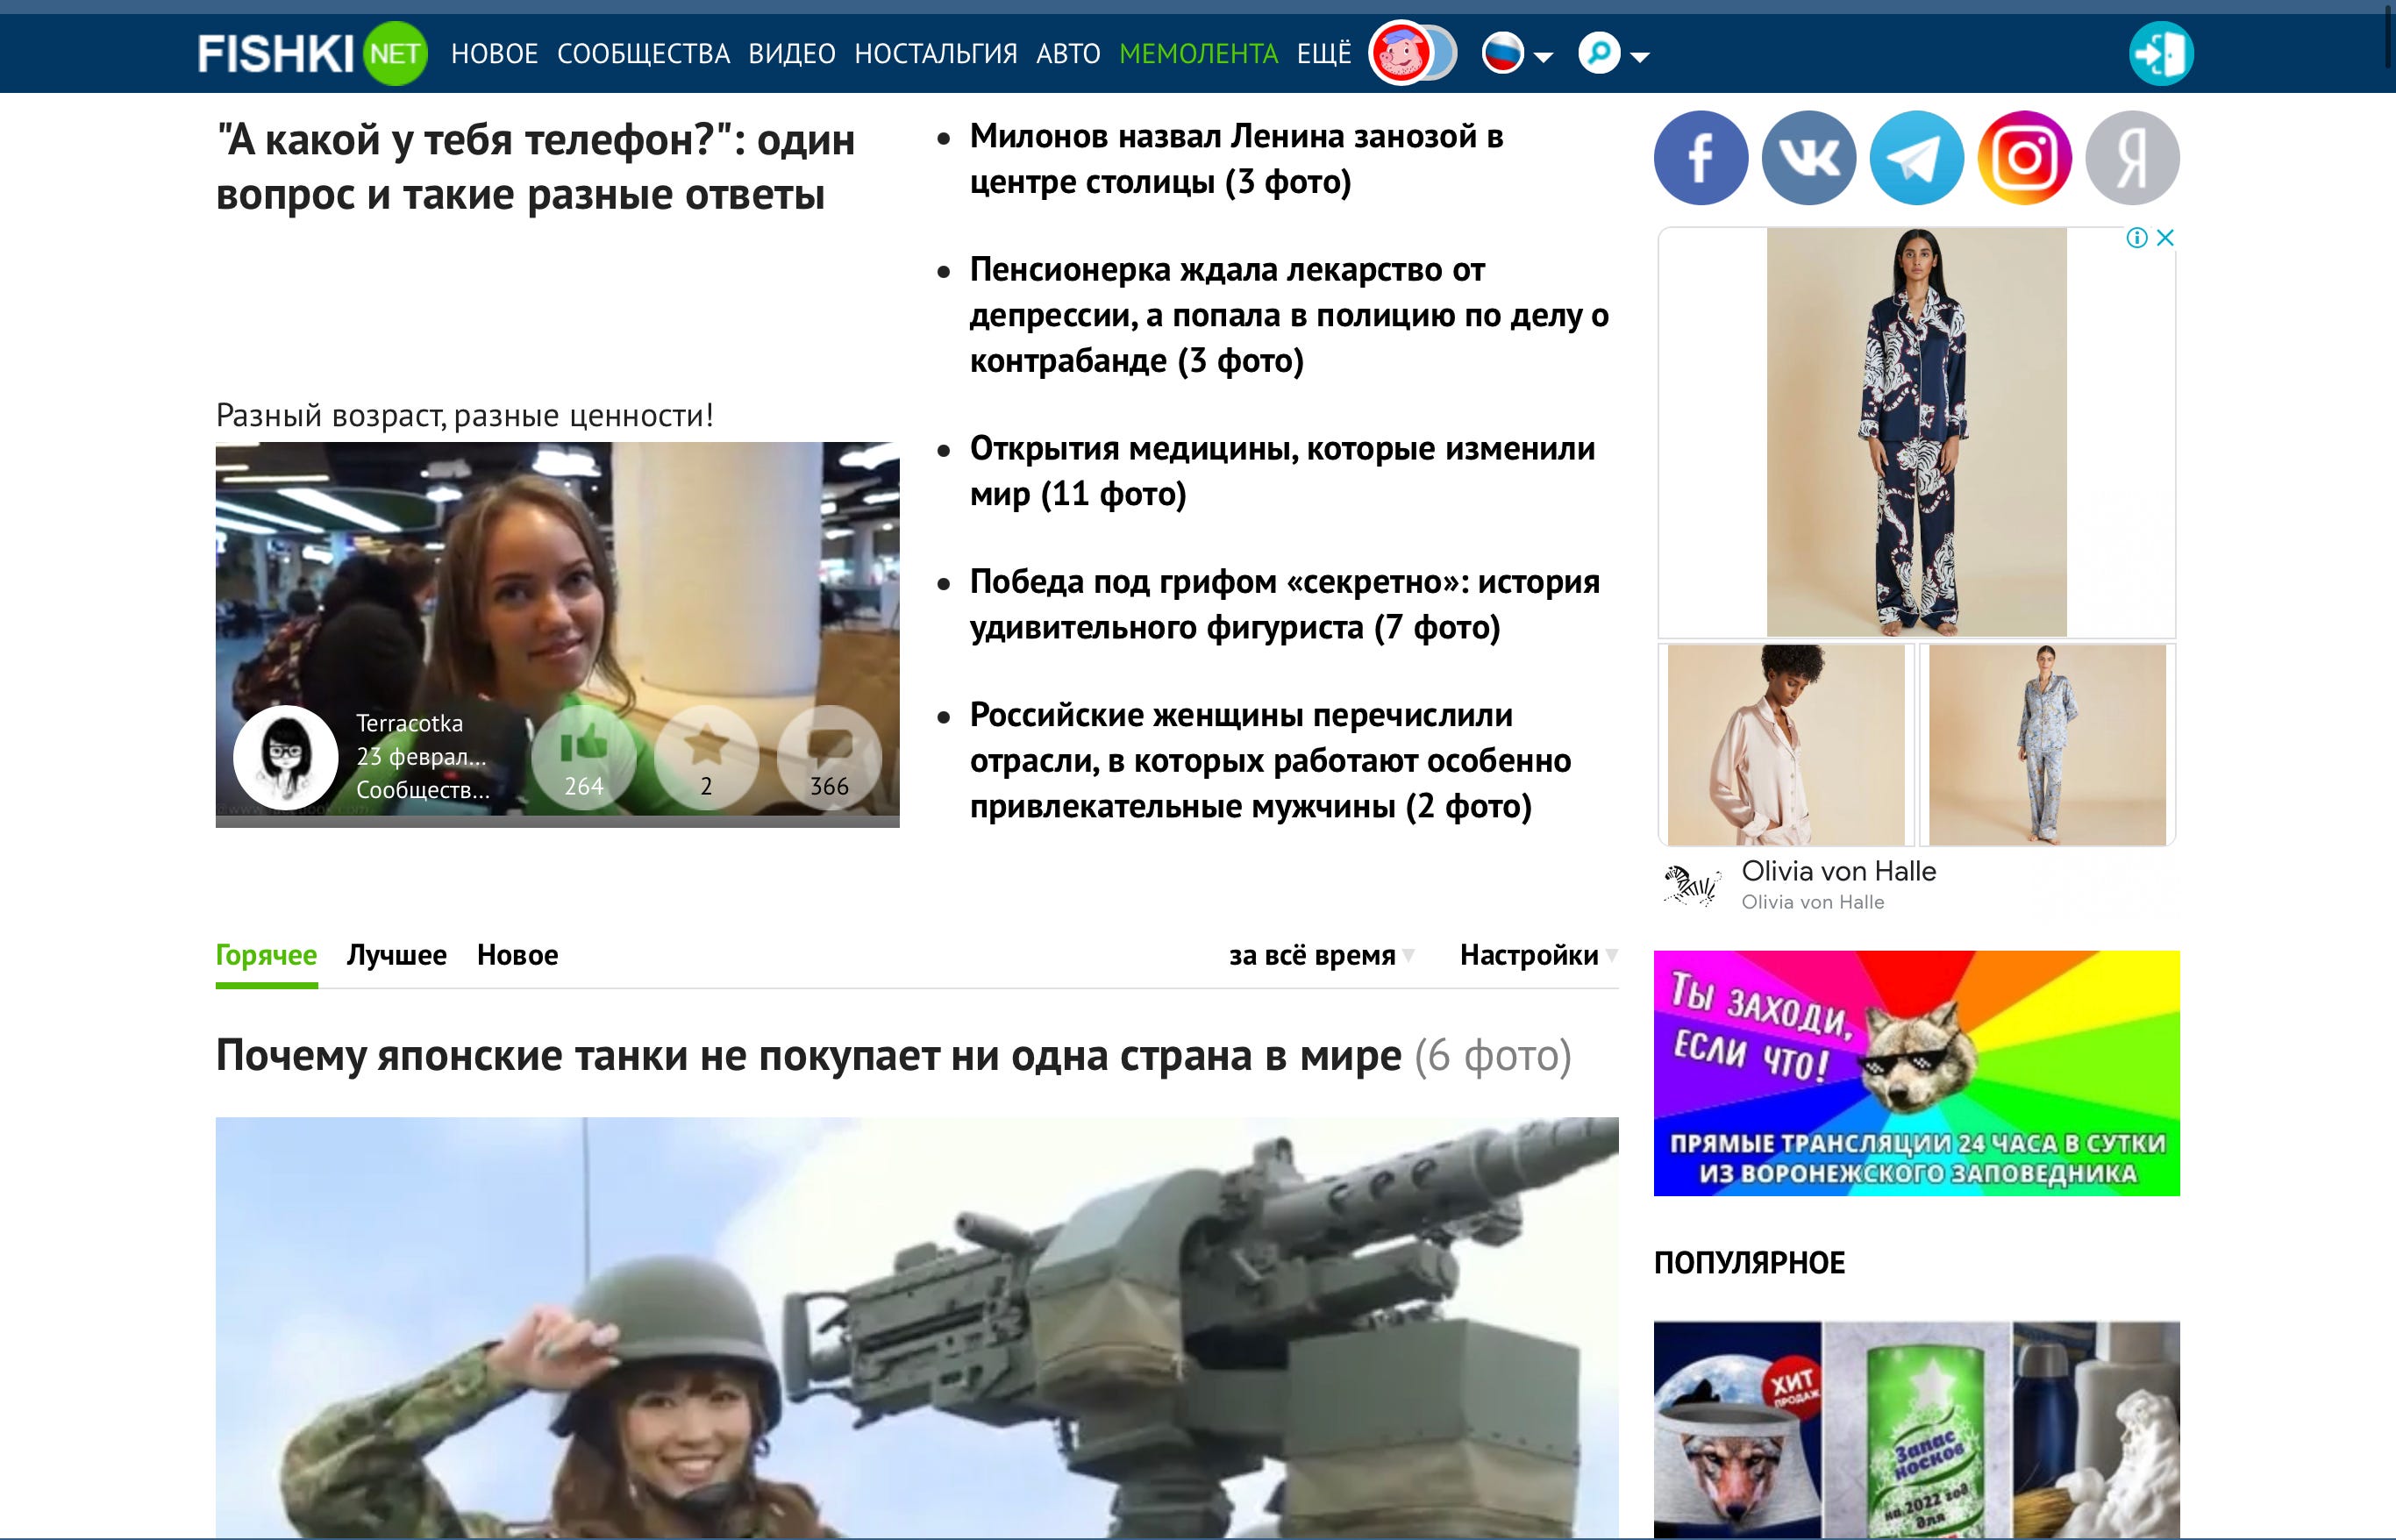The width and height of the screenshot is (2396, 1540).
Task: Open the Yandex social icon
Action: point(2133,158)
